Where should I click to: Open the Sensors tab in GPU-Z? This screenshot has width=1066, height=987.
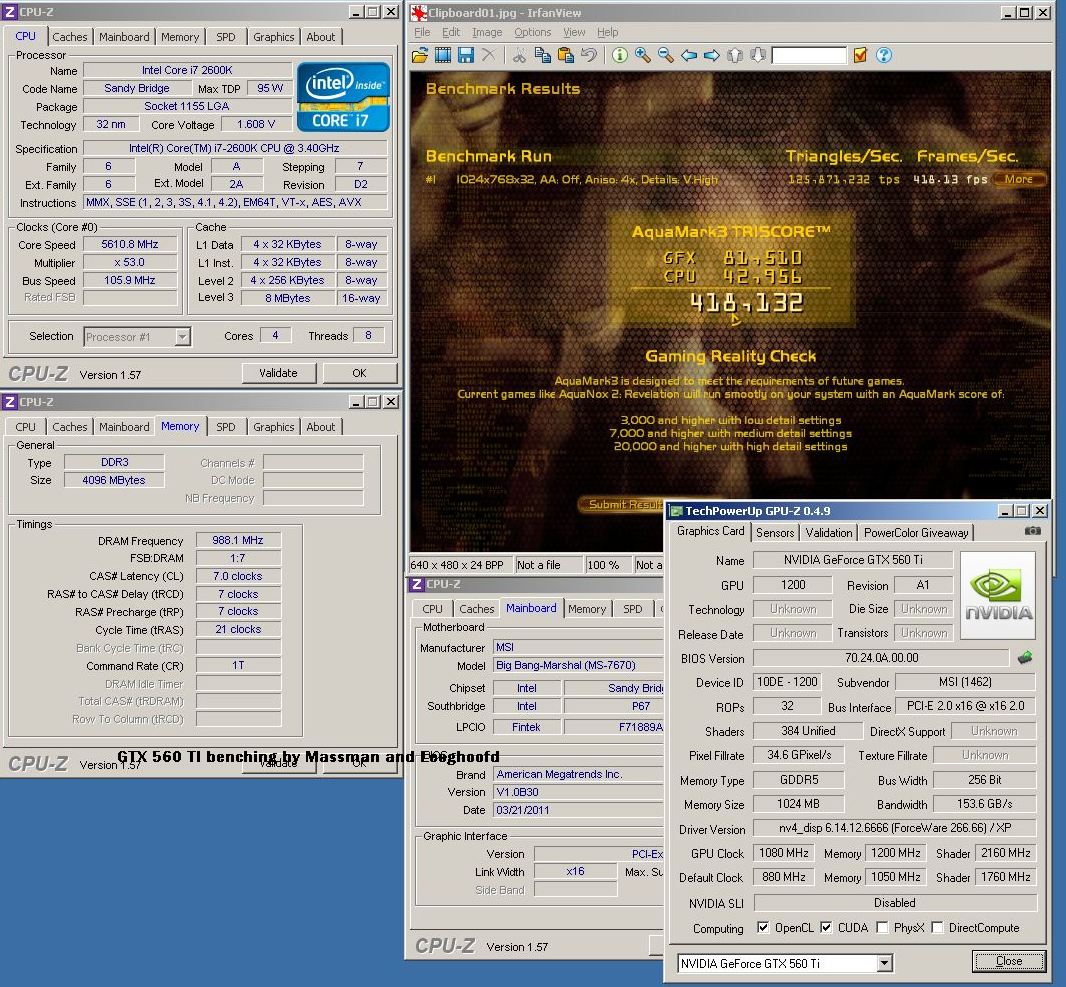(x=775, y=533)
